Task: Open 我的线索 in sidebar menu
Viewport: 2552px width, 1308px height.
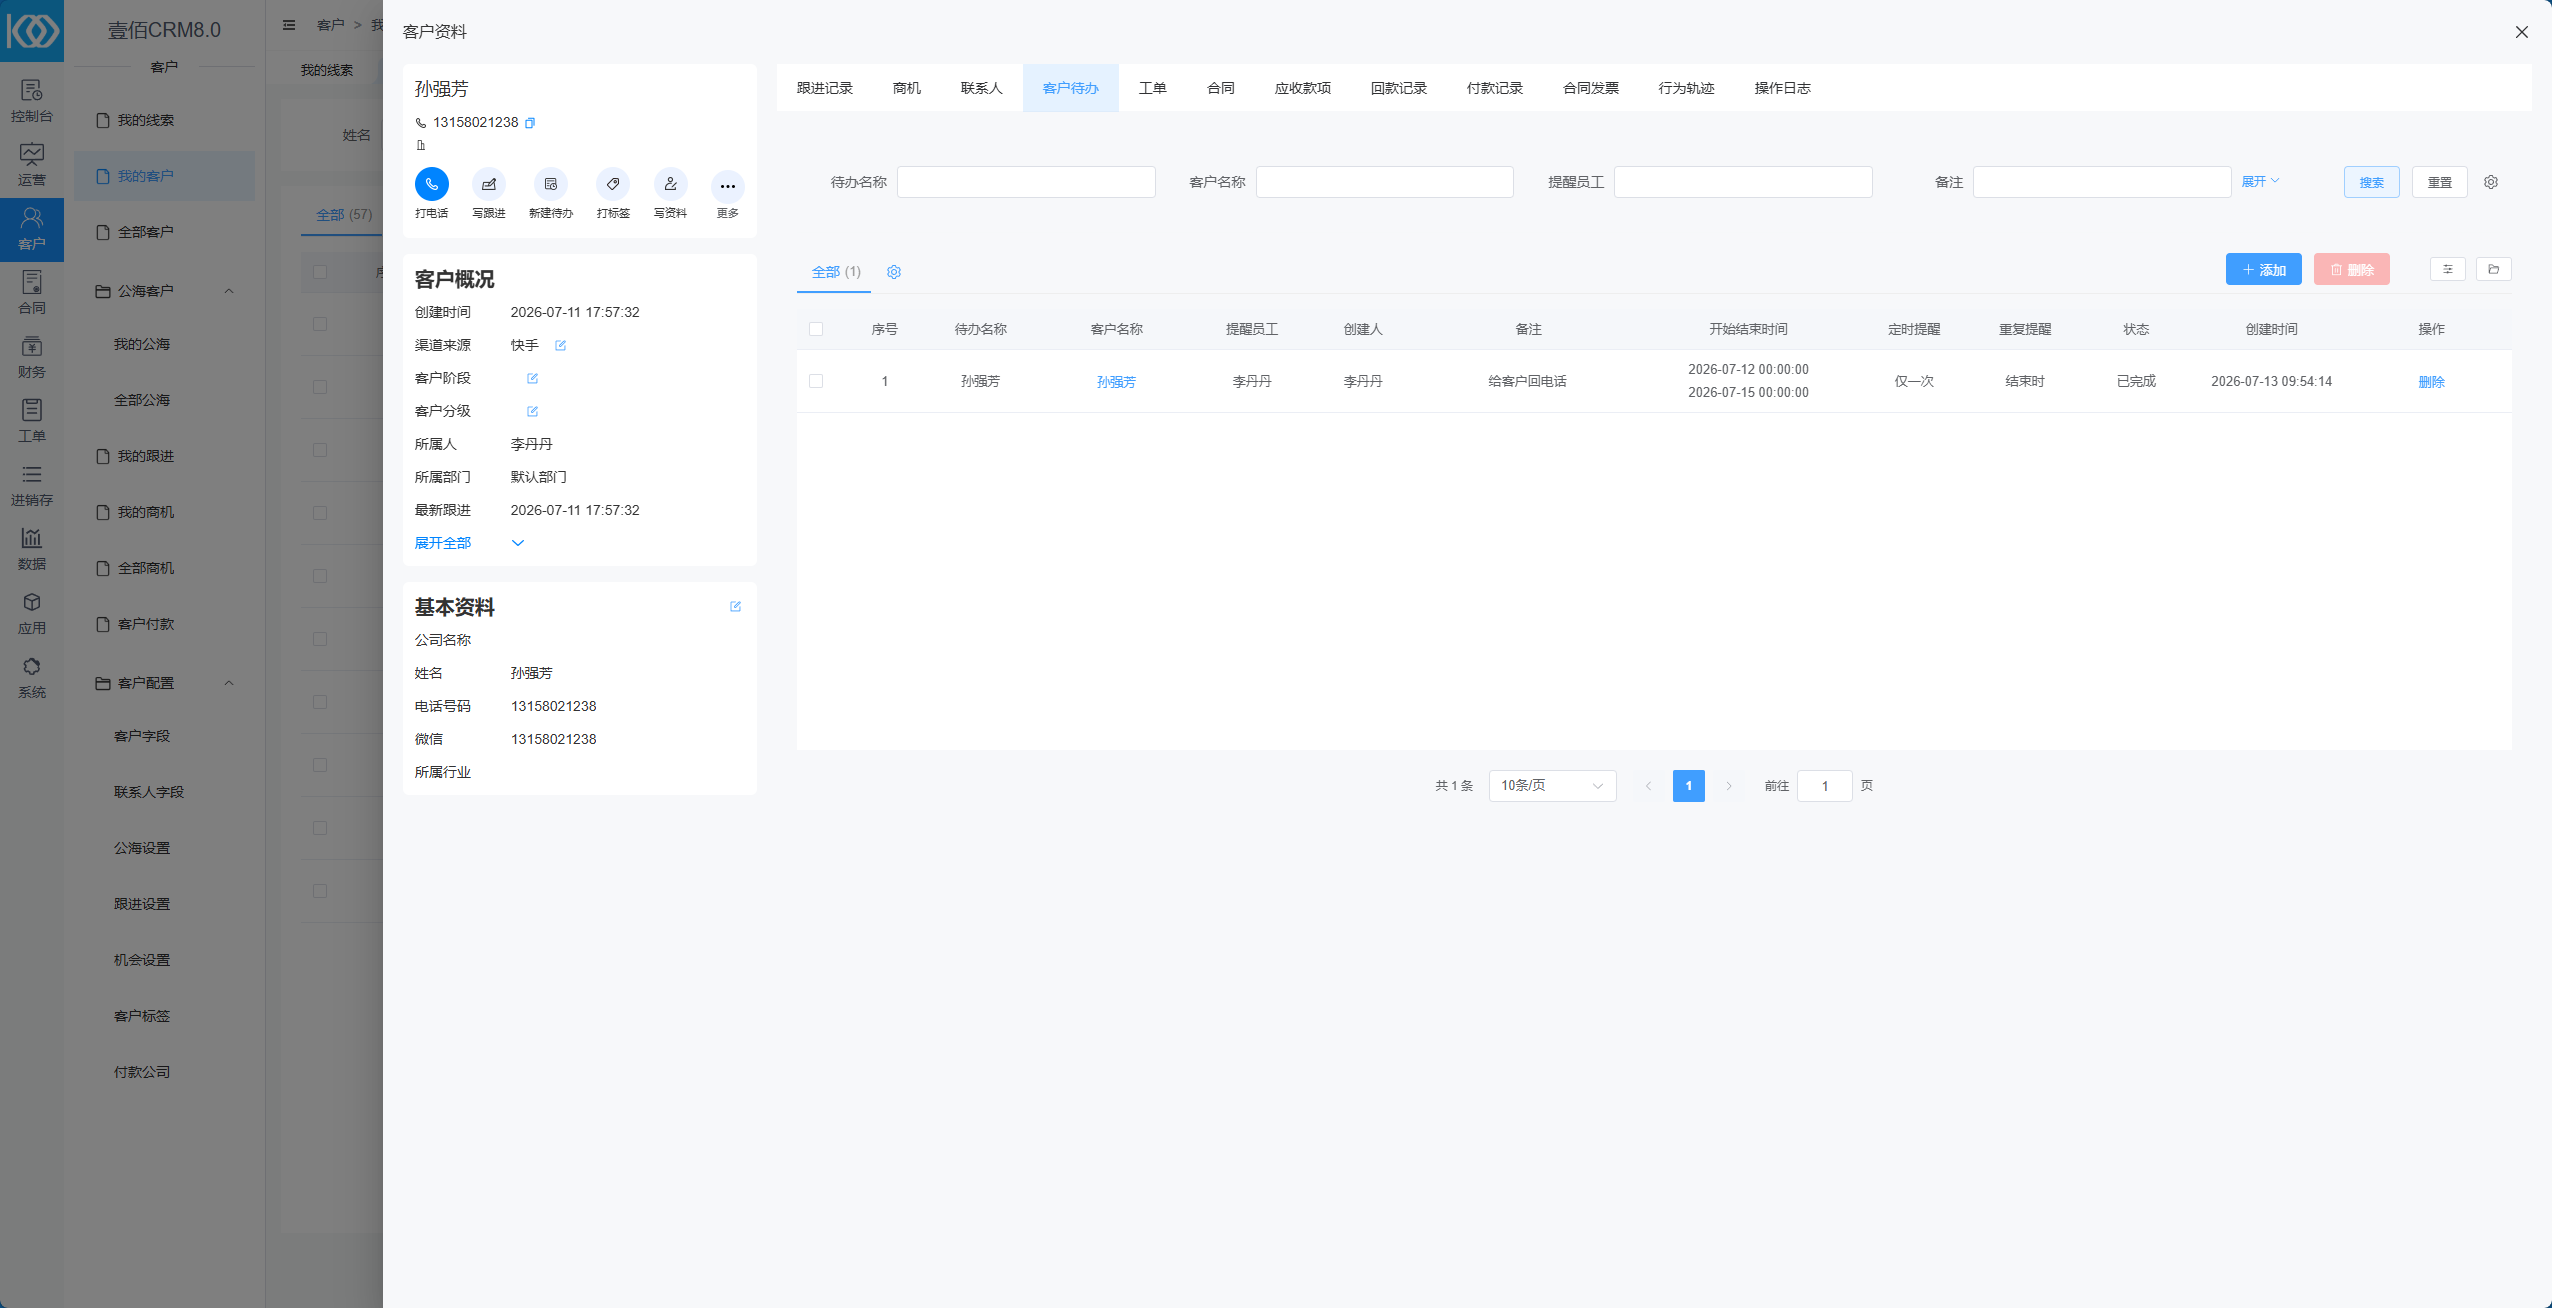Action: click(164, 120)
